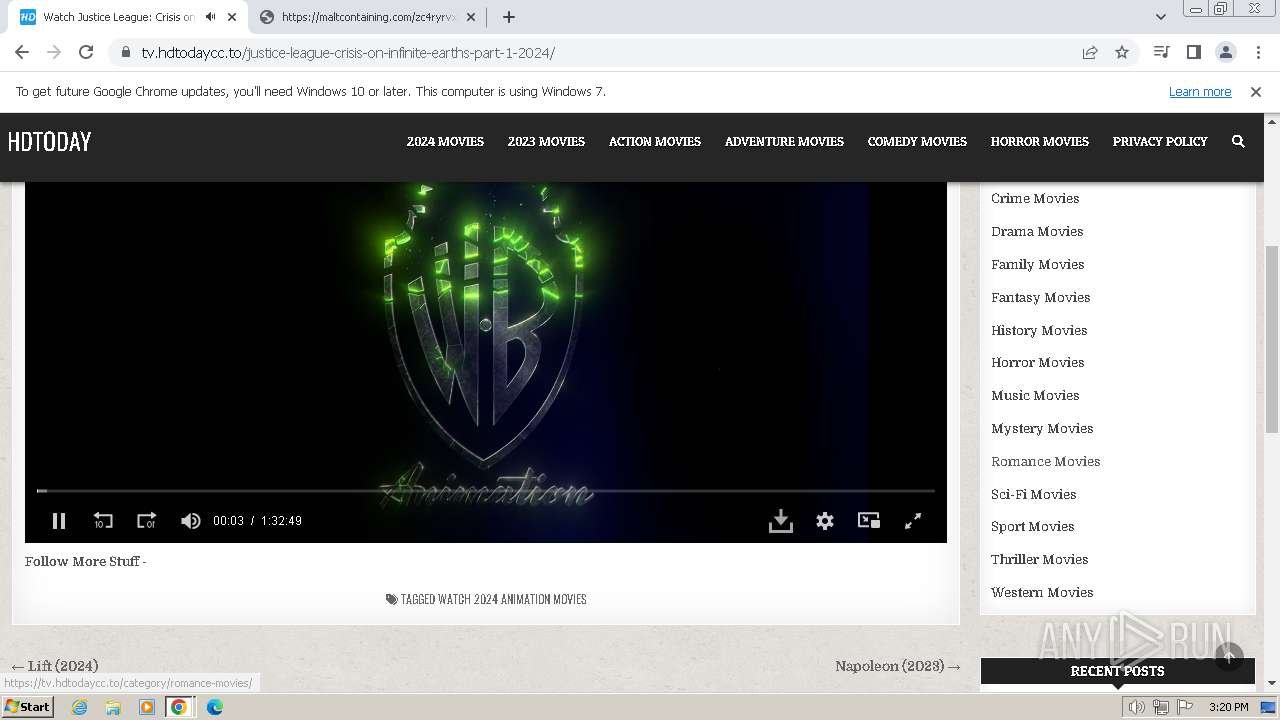Launch Internet Explorer from taskbar

(79, 707)
